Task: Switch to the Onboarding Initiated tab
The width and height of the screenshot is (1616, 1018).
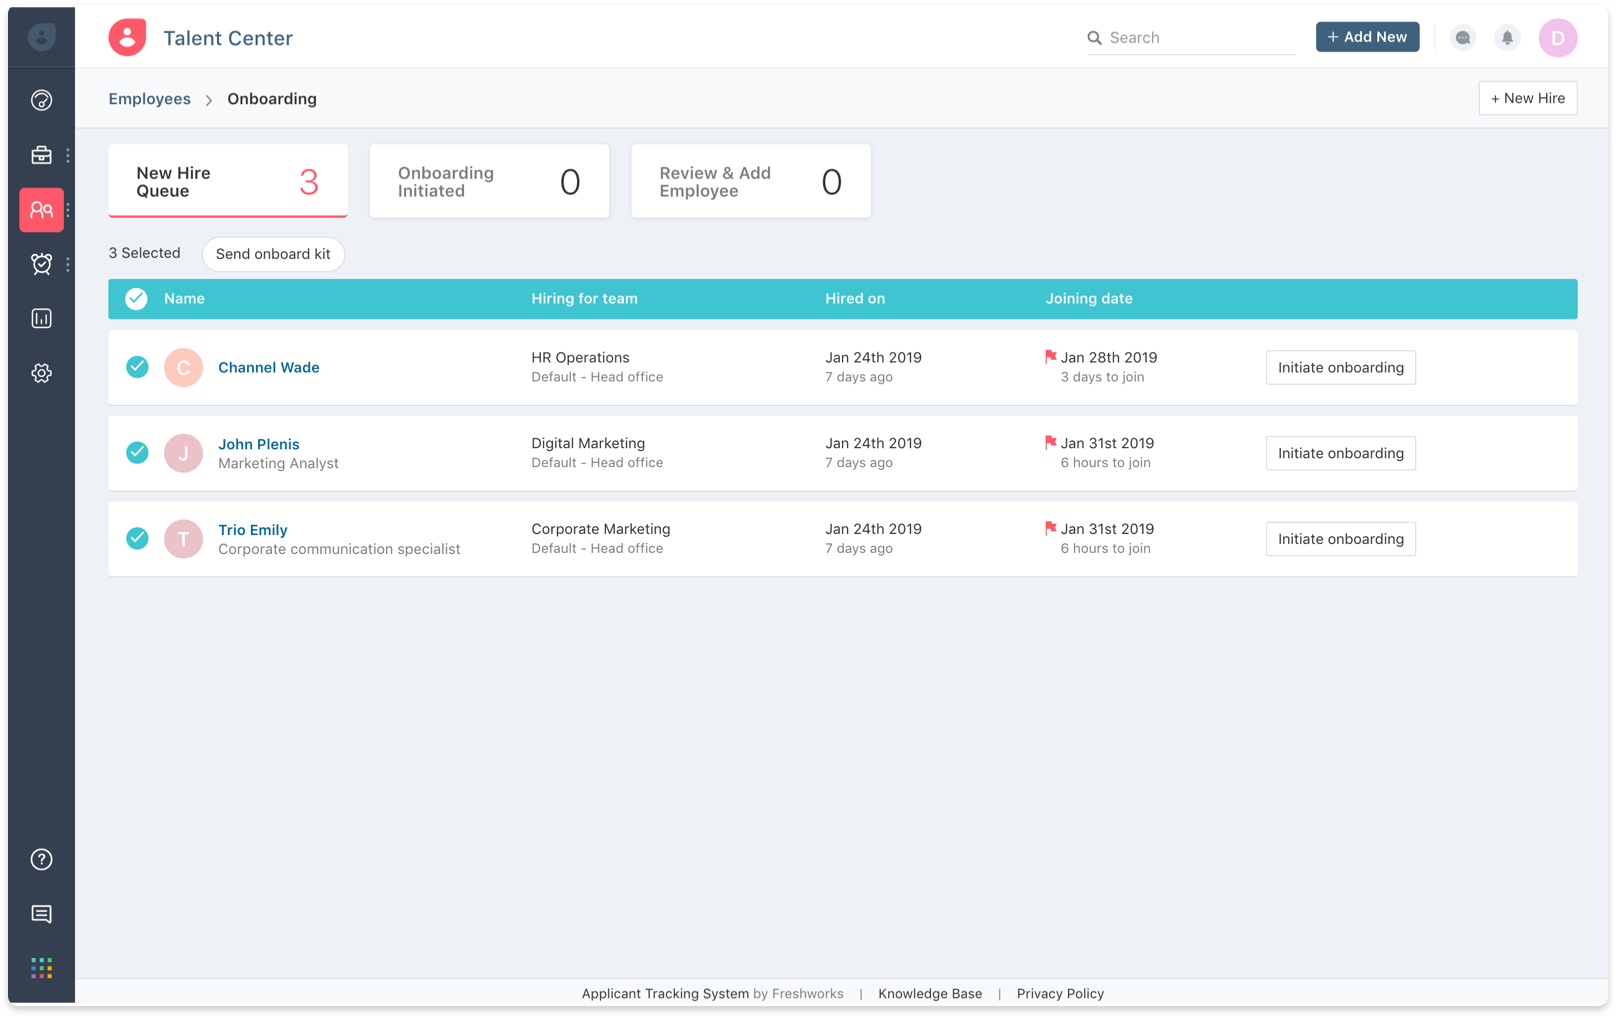Action: point(489,181)
